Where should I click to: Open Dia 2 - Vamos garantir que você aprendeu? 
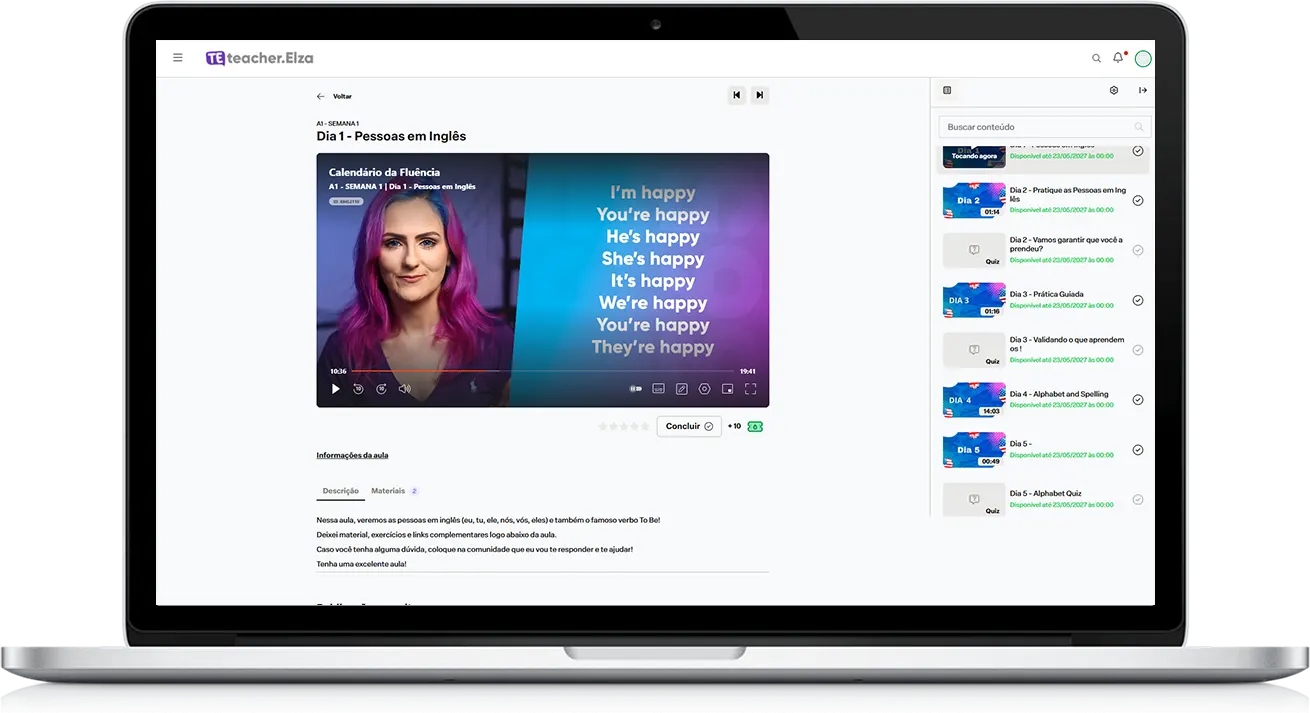point(1066,244)
